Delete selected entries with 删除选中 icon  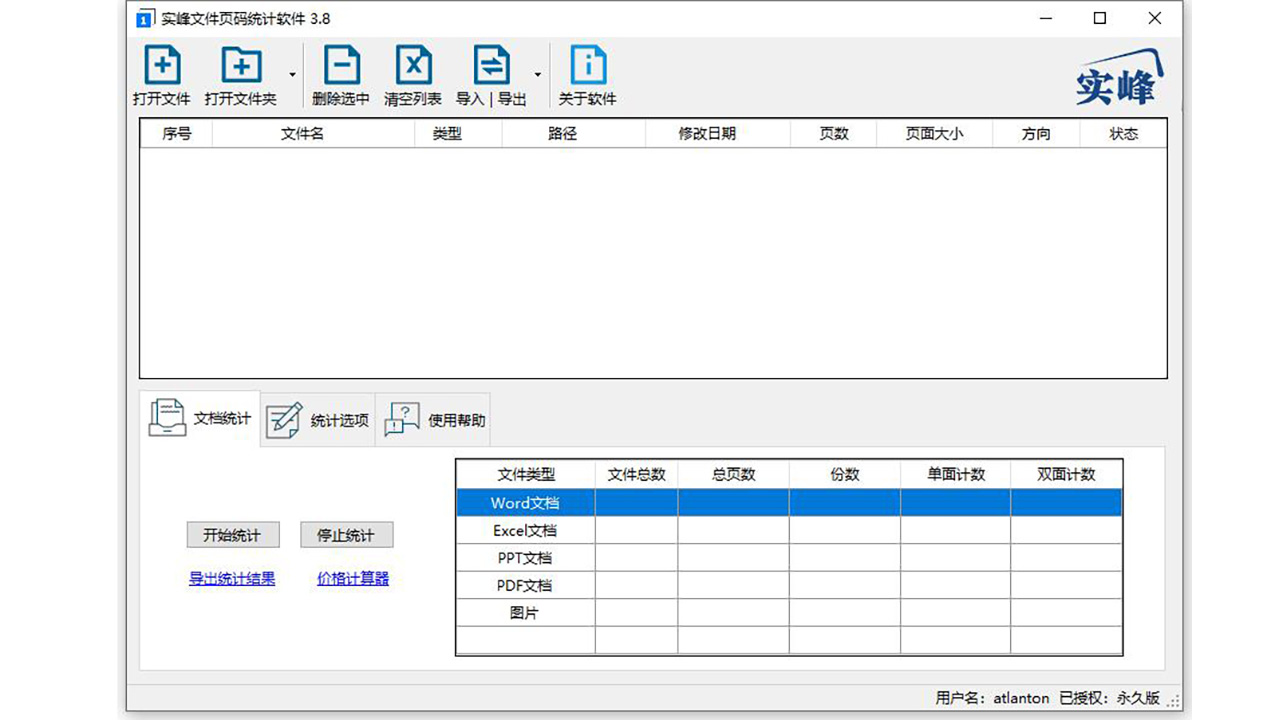pyautogui.click(x=342, y=63)
